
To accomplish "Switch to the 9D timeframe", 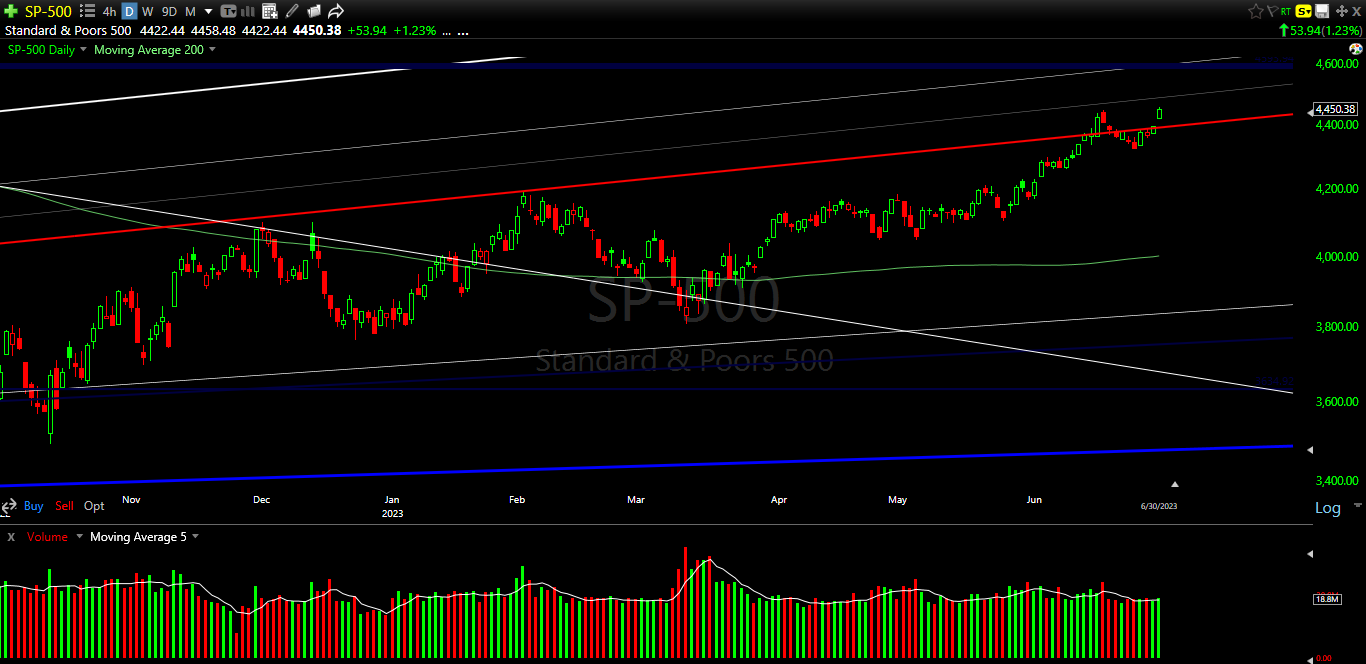I will [169, 12].
